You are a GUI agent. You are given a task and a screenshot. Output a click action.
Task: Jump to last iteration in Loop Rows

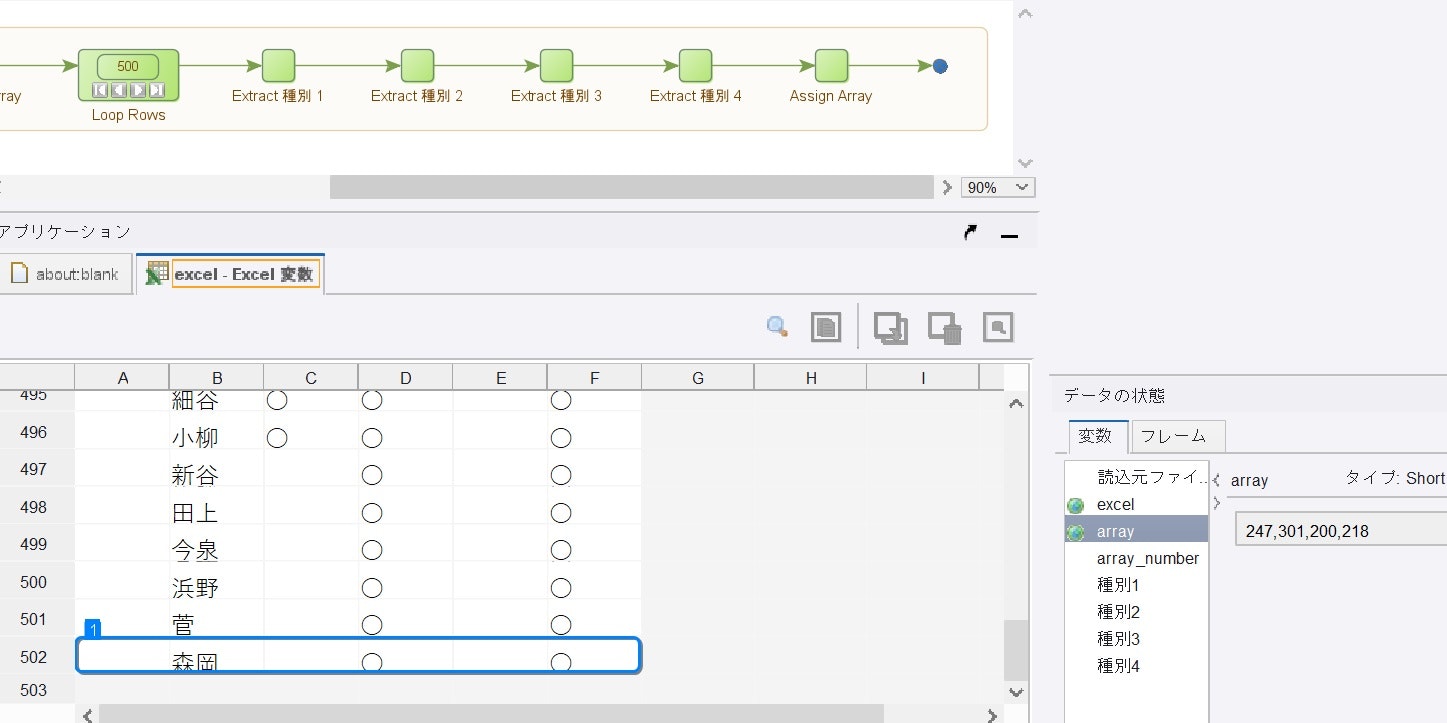click(x=157, y=90)
